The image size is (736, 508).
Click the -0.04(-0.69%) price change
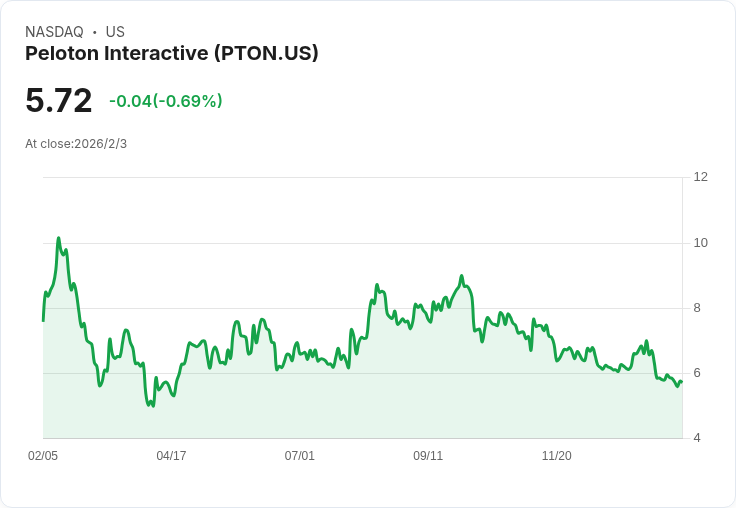[x=166, y=101]
